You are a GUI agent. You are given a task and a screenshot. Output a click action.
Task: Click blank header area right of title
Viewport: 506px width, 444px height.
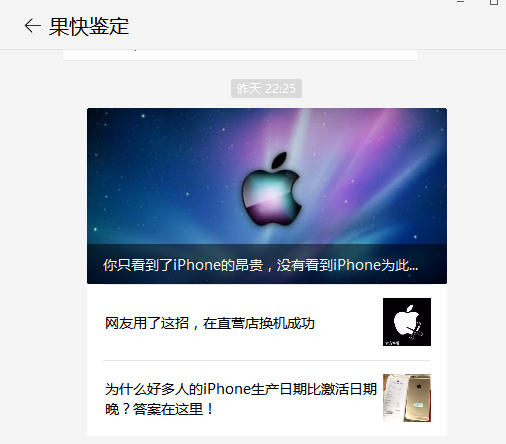click(x=283, y=27)
